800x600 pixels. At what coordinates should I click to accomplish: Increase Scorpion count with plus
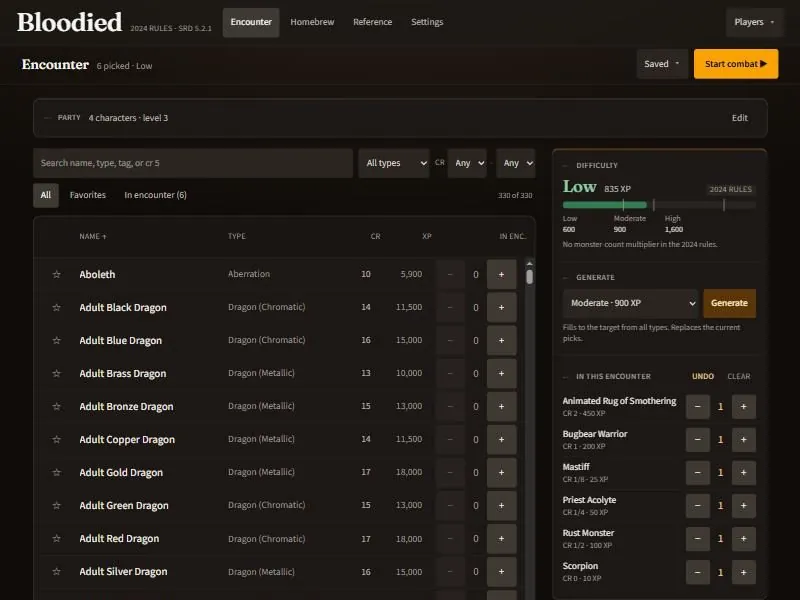[743, 572]
